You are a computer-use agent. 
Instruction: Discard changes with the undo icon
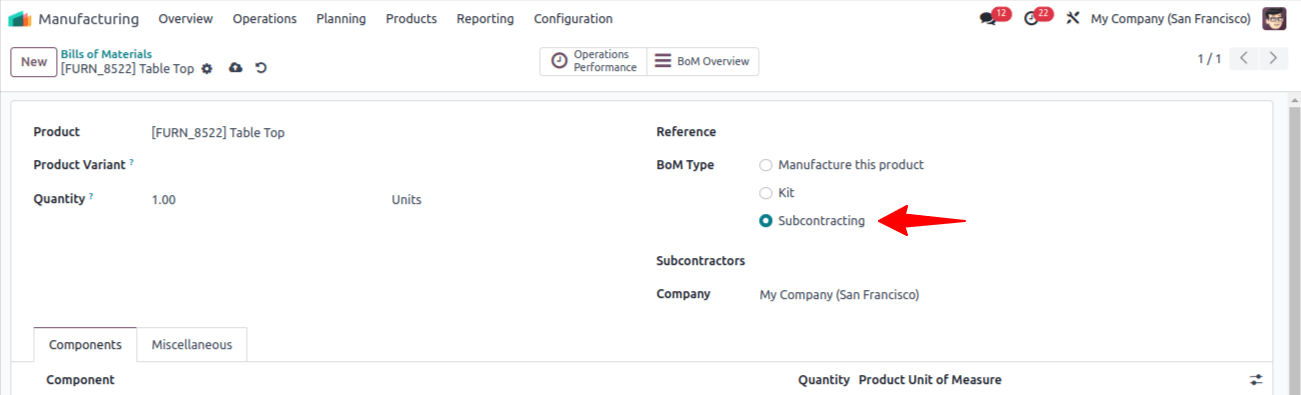(x=261, y=68)
